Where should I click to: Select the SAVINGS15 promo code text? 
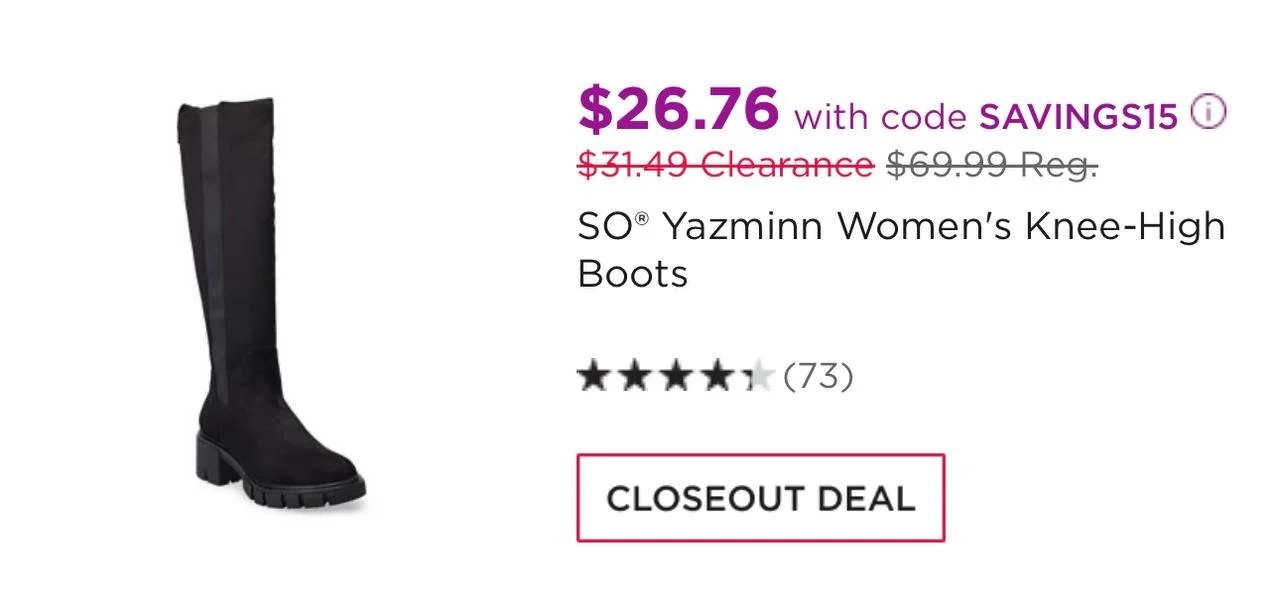(1079, 117)
